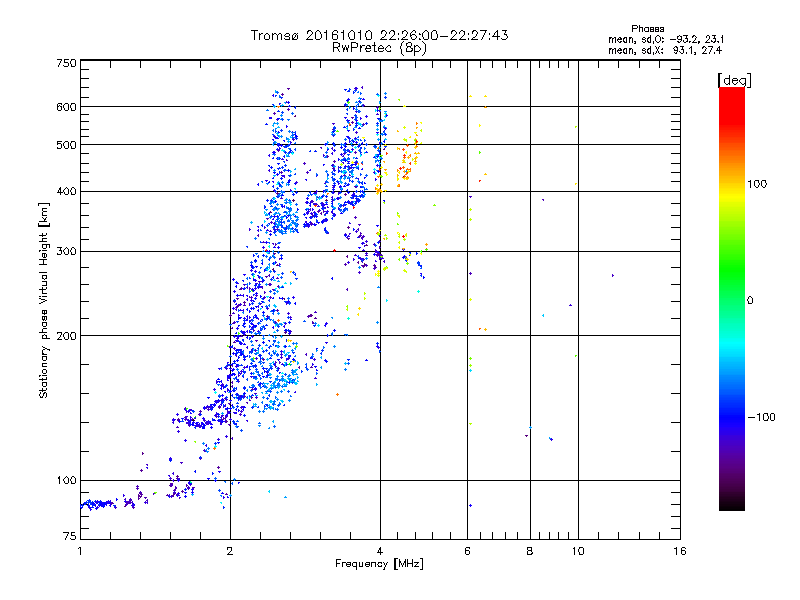This screenshot has width=800, height=600.
Task: Click the y-axis tick label '600'
Action: (x=66, y=107)
